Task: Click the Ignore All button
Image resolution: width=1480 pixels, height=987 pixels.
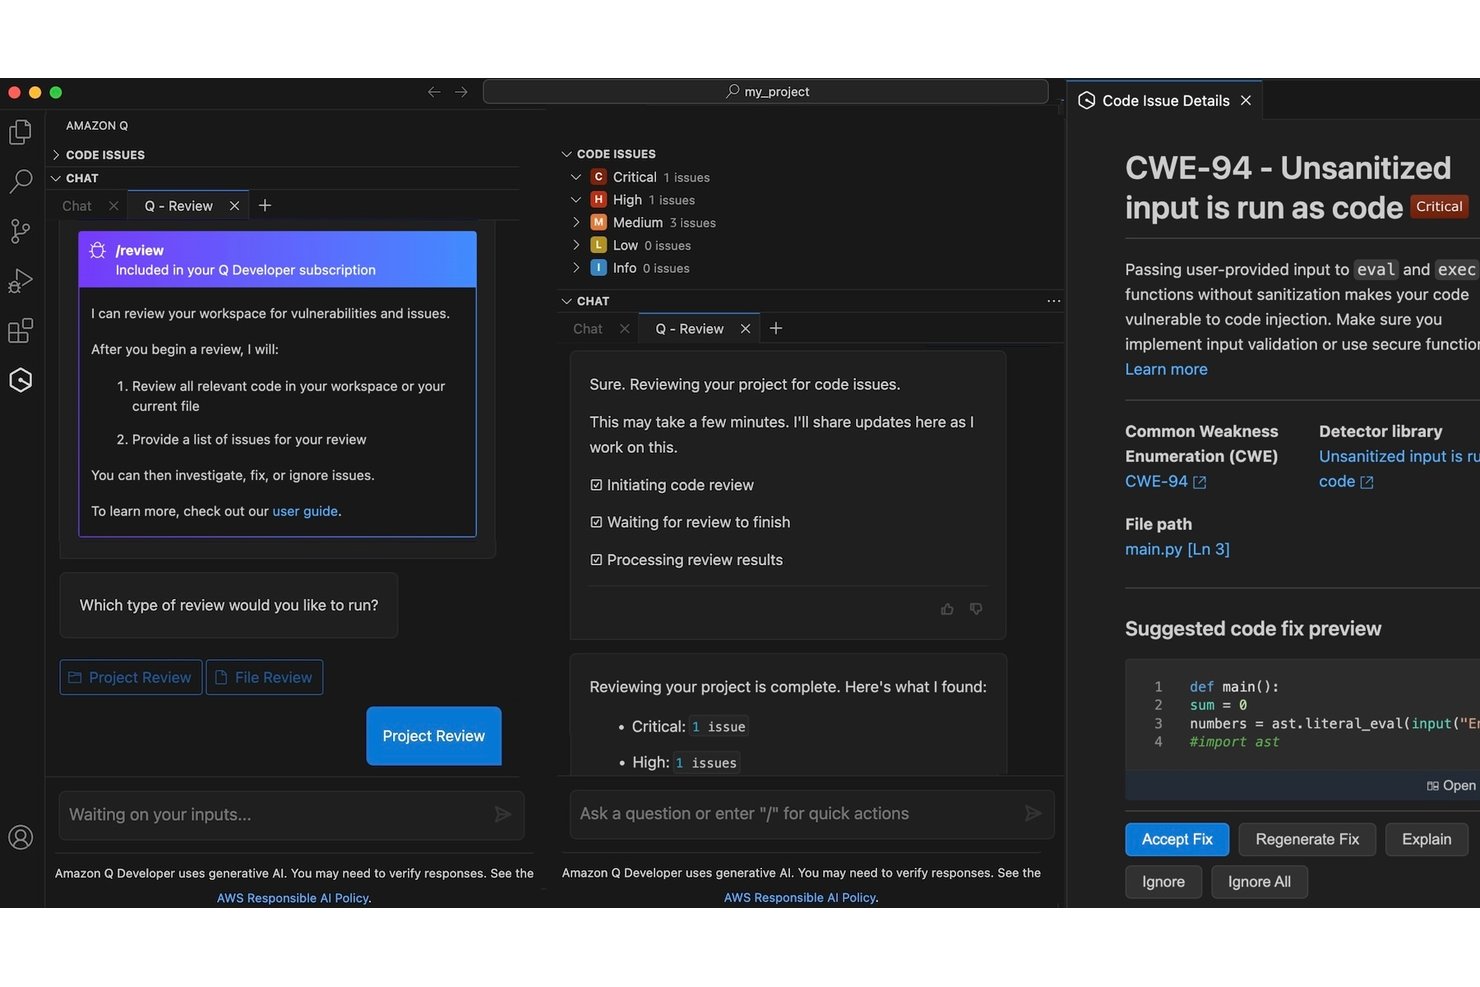Action: click(1259, 882)
